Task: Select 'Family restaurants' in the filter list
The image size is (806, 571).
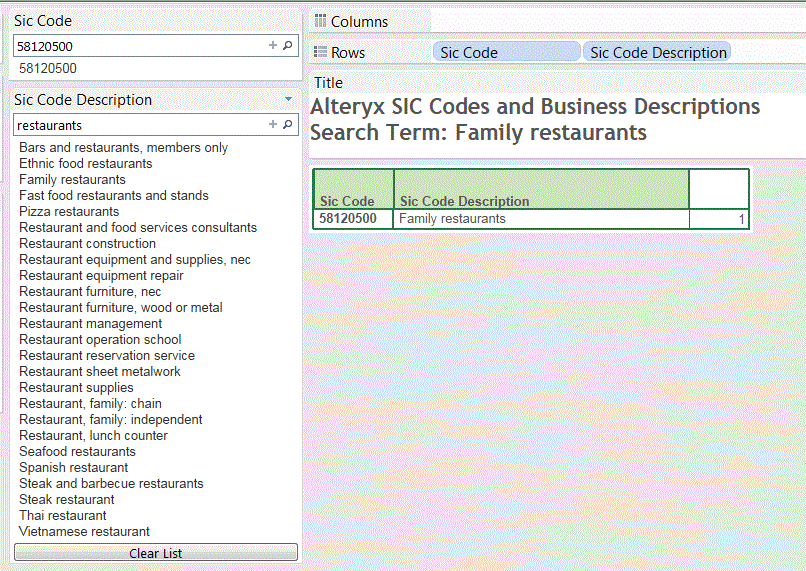Action: click(x=72, y=179)
